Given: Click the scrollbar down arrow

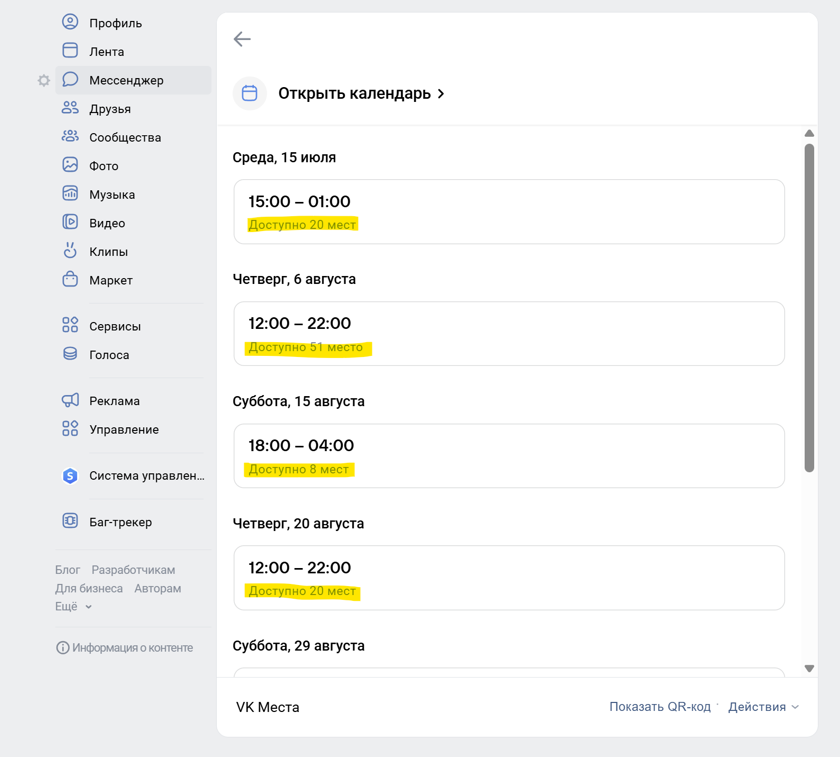Looking at the screenshot, I should [809, 668].
